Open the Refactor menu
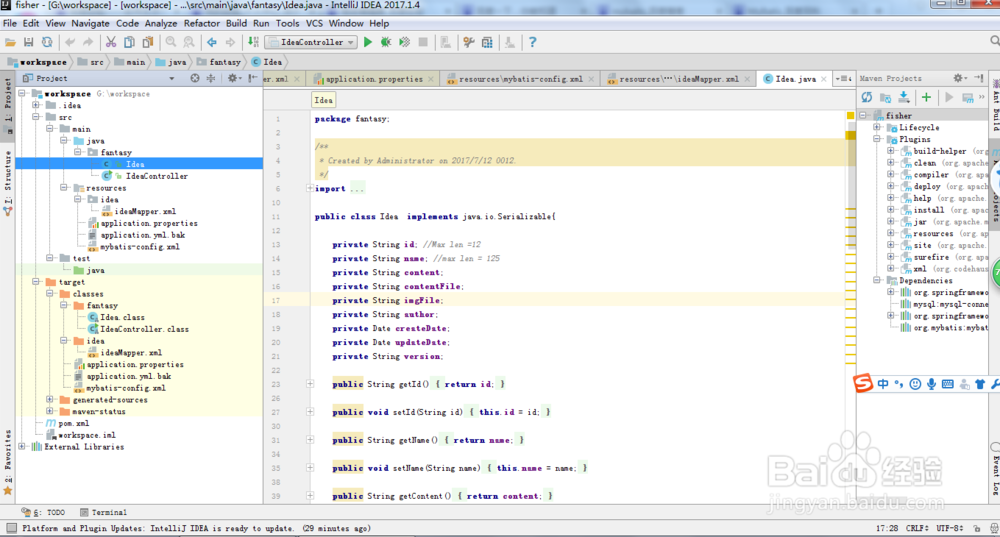The image size is (1000, 537). pyautogui.click(x=202, y=23)
